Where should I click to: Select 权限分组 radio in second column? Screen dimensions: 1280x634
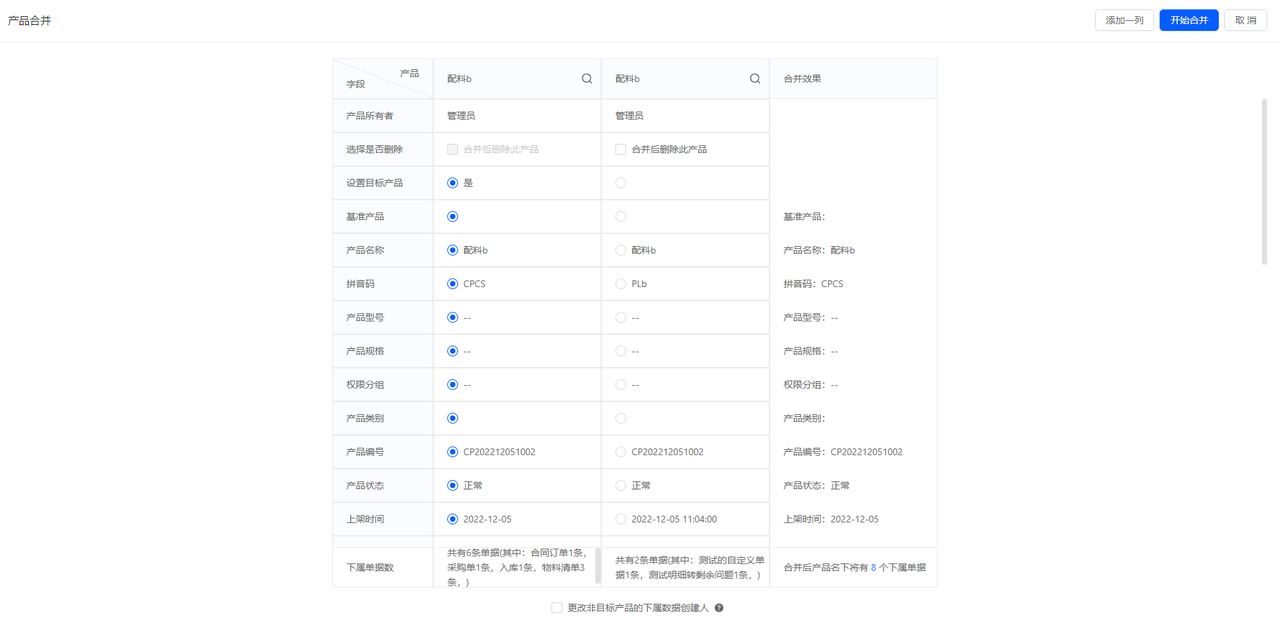pos(621,385)
